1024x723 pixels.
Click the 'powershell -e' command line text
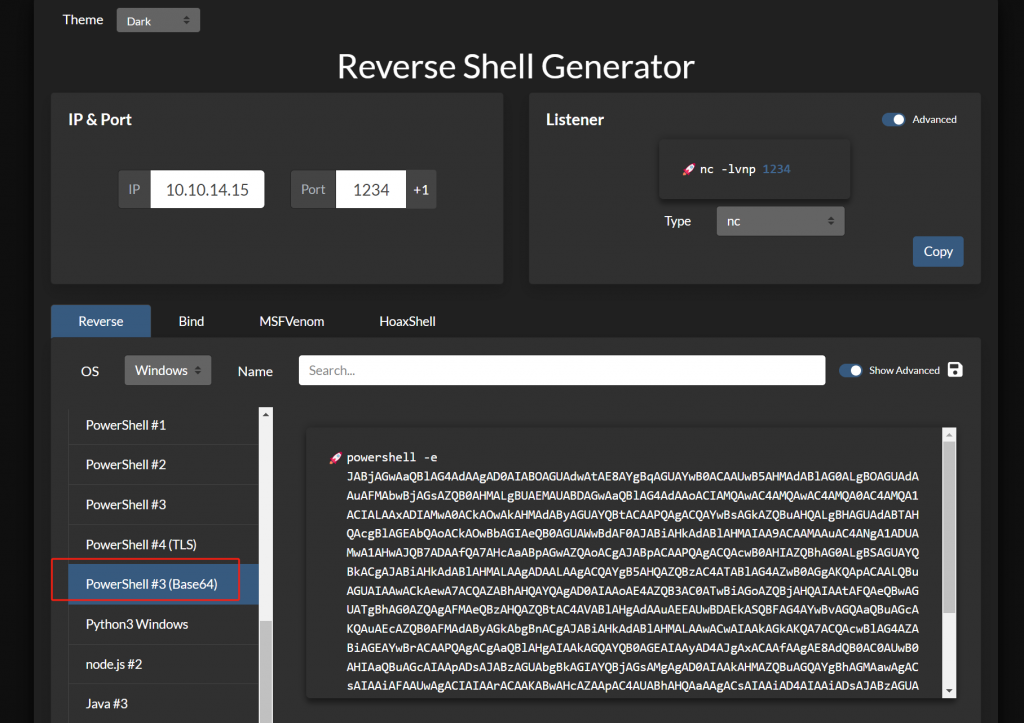point(392,457)
